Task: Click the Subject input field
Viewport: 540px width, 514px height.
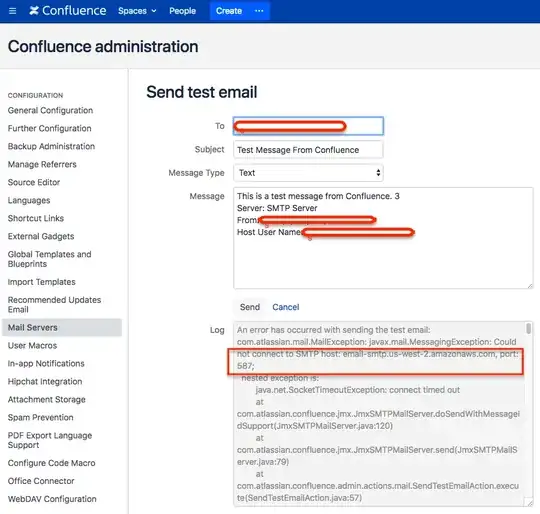Action: [308, 150]
